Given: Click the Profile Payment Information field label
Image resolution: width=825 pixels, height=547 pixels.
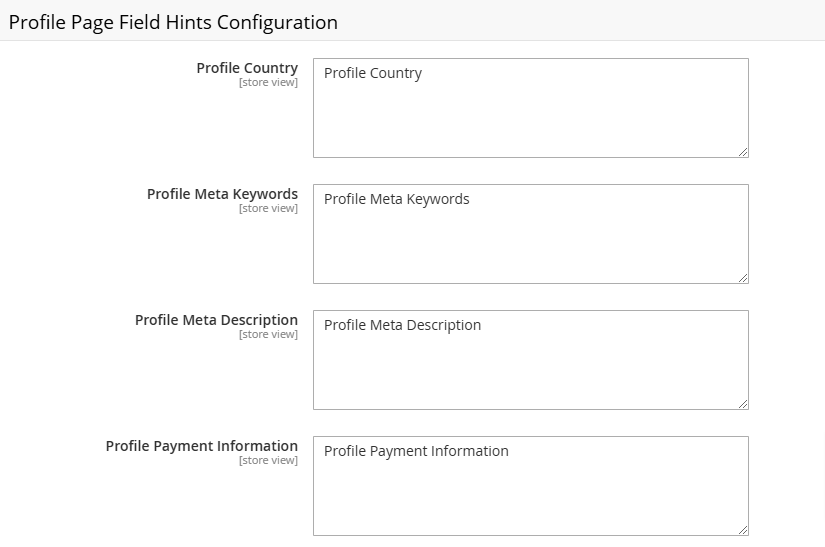Looking at the screenshot, I should [x=202, y=446].
